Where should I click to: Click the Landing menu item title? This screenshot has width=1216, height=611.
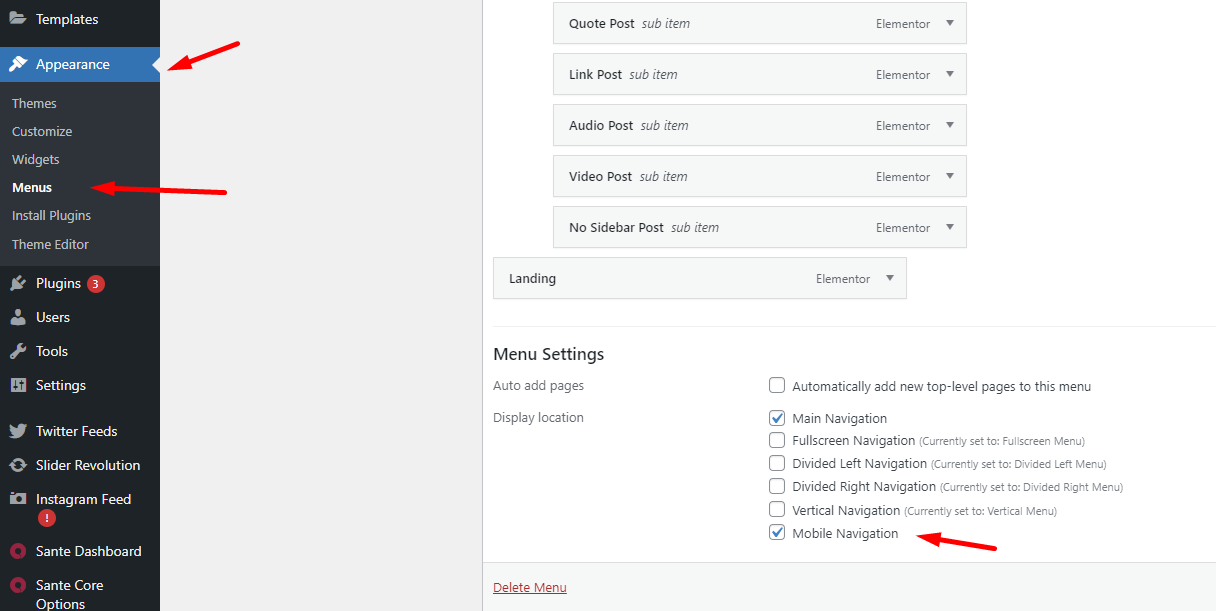pyautogui.click(x=532, y=278)
